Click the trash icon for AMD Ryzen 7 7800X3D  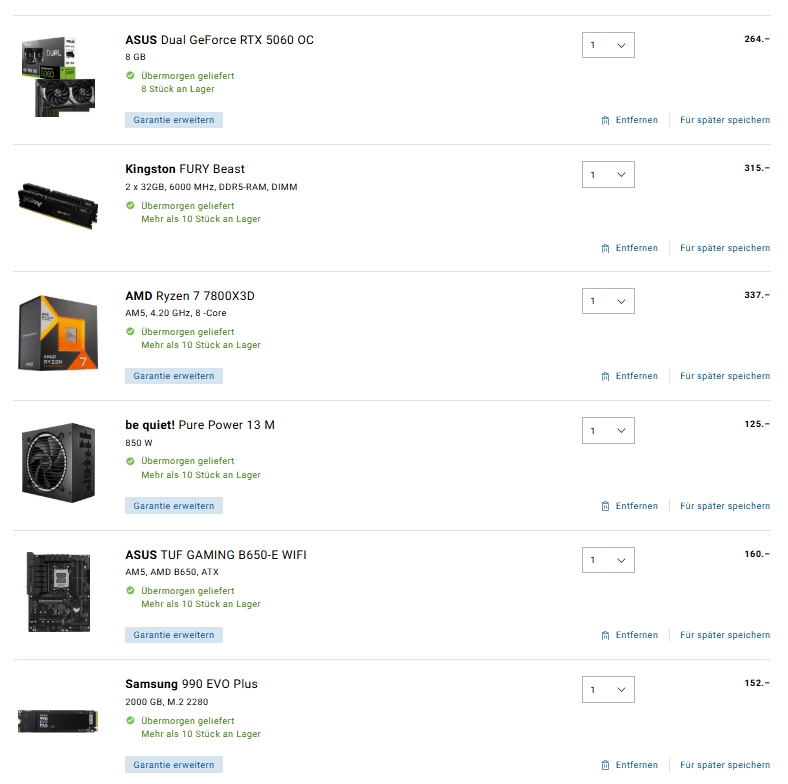point(605,376)
